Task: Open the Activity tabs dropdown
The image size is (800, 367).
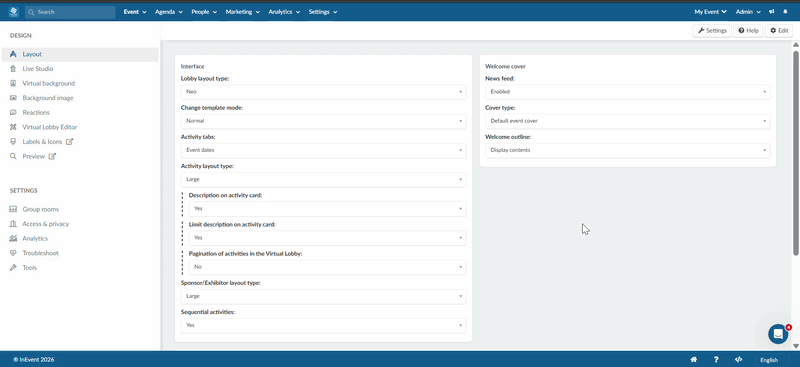Action: [x=323, y=150]
